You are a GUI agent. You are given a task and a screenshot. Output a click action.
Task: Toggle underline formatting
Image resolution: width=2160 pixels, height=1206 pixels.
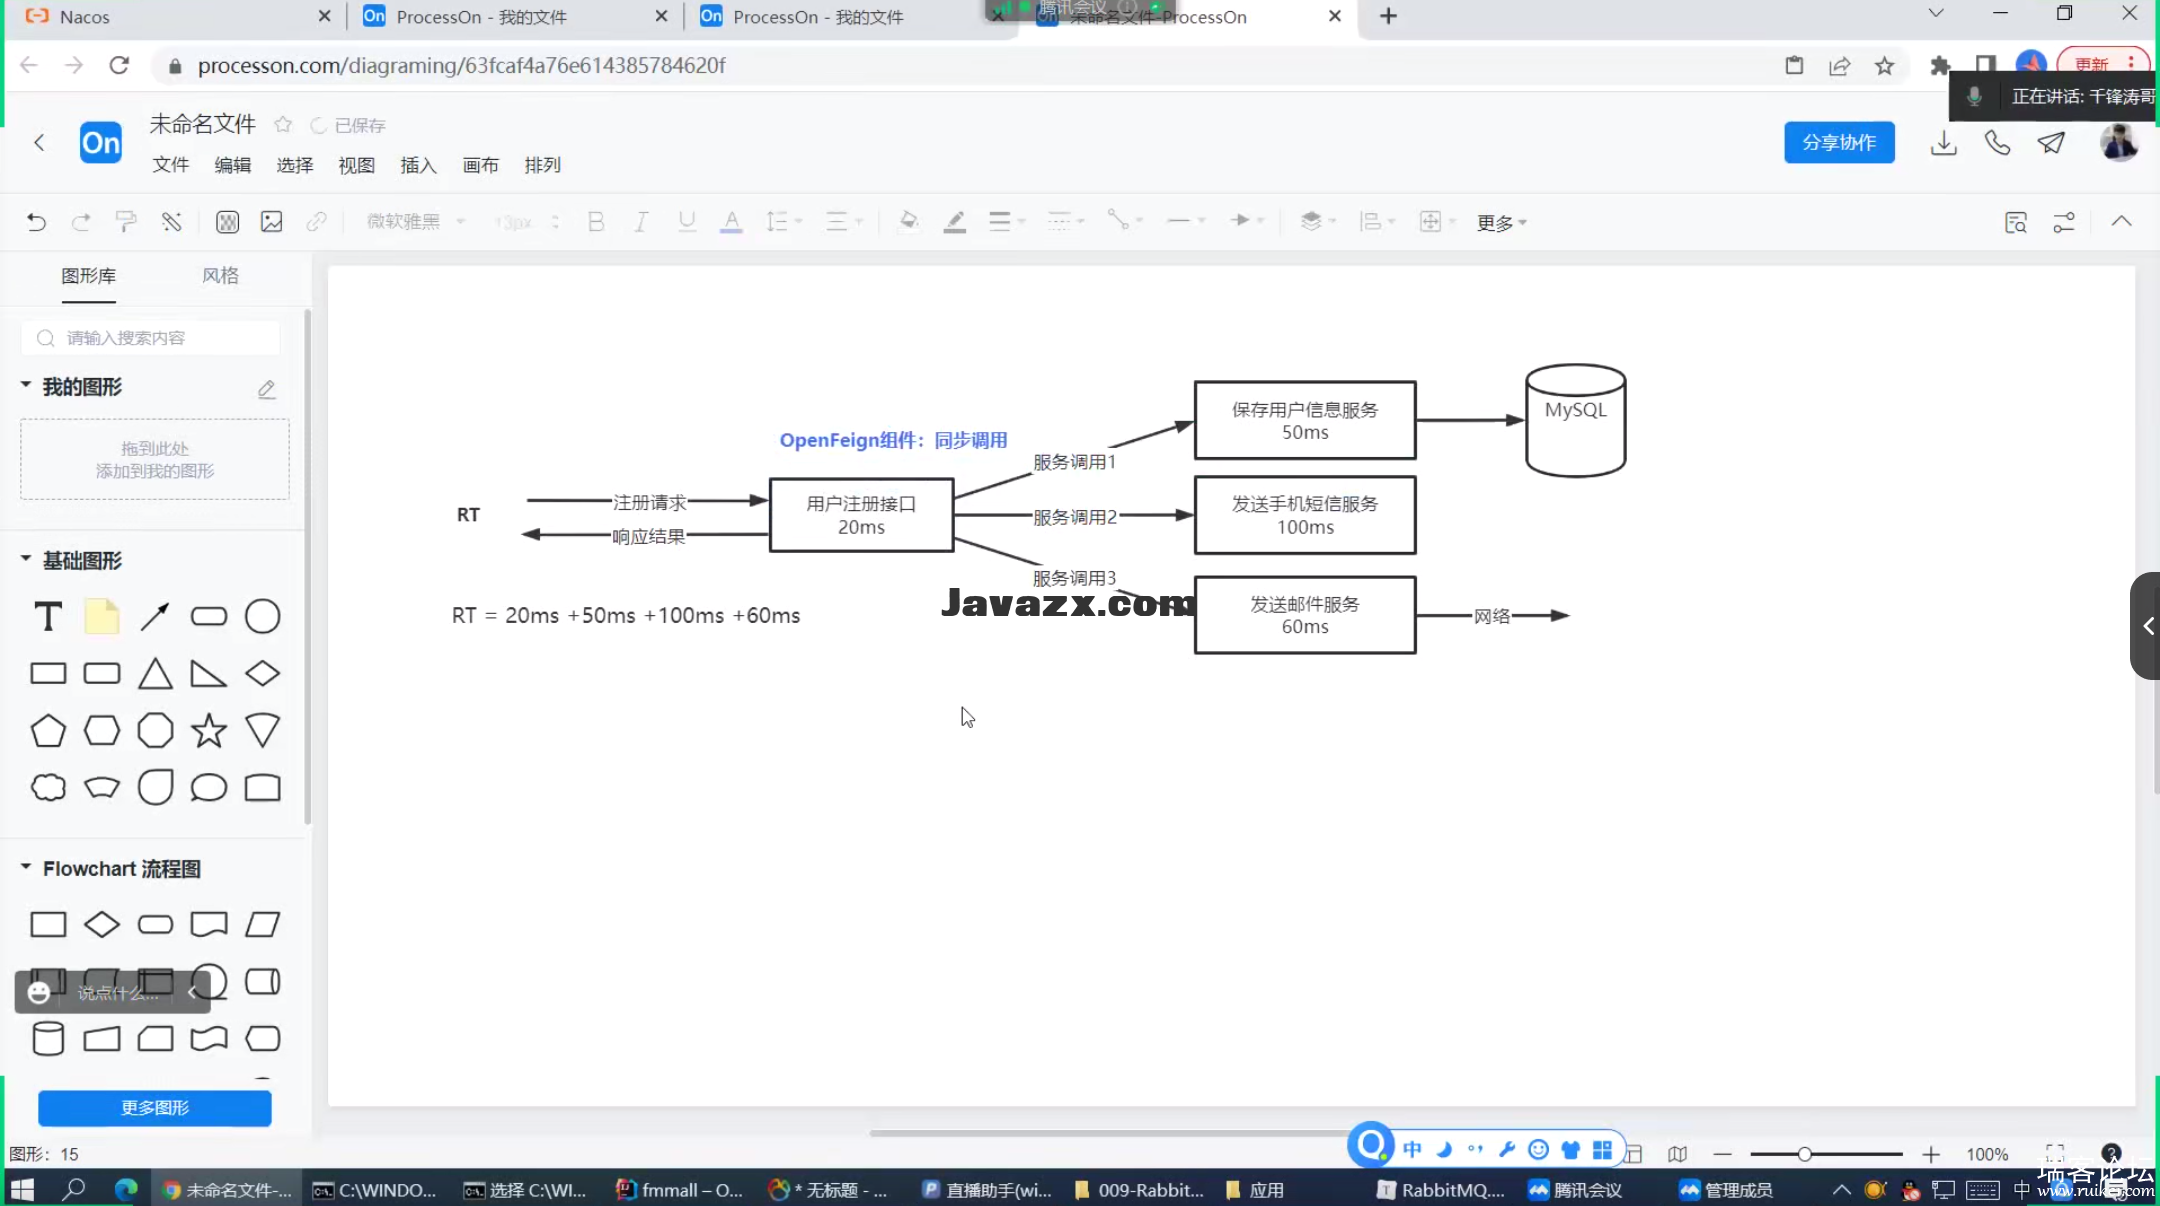[686, 222]
